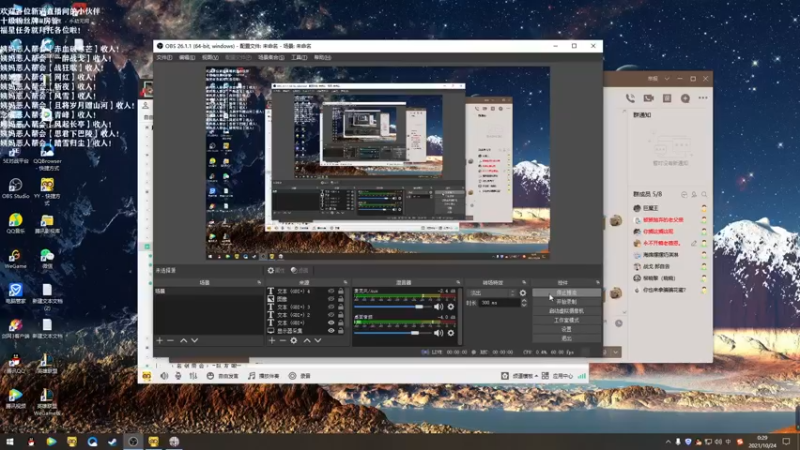800x450 pixels.
Task: Move scene down in Scenes panel
Action: tap(194, 340)
